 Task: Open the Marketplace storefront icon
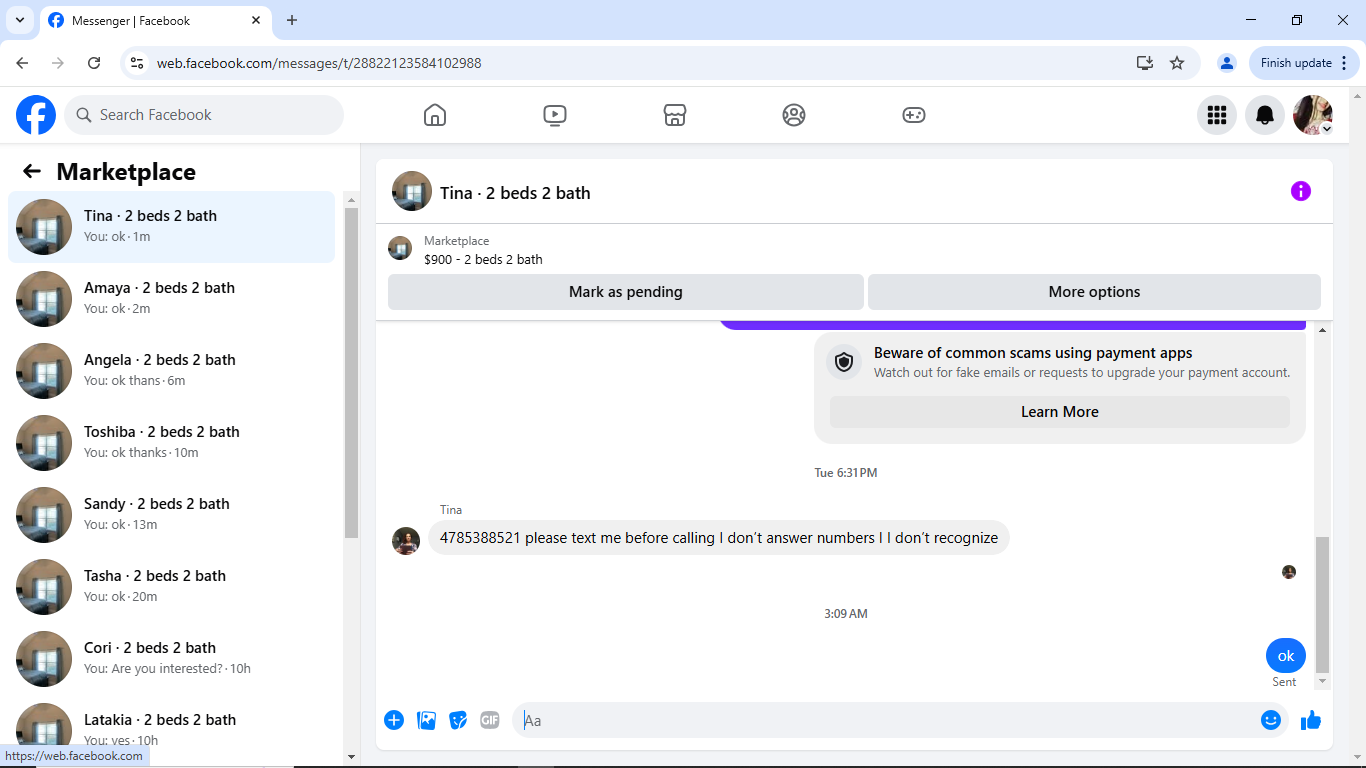click(x=675, y=115)
